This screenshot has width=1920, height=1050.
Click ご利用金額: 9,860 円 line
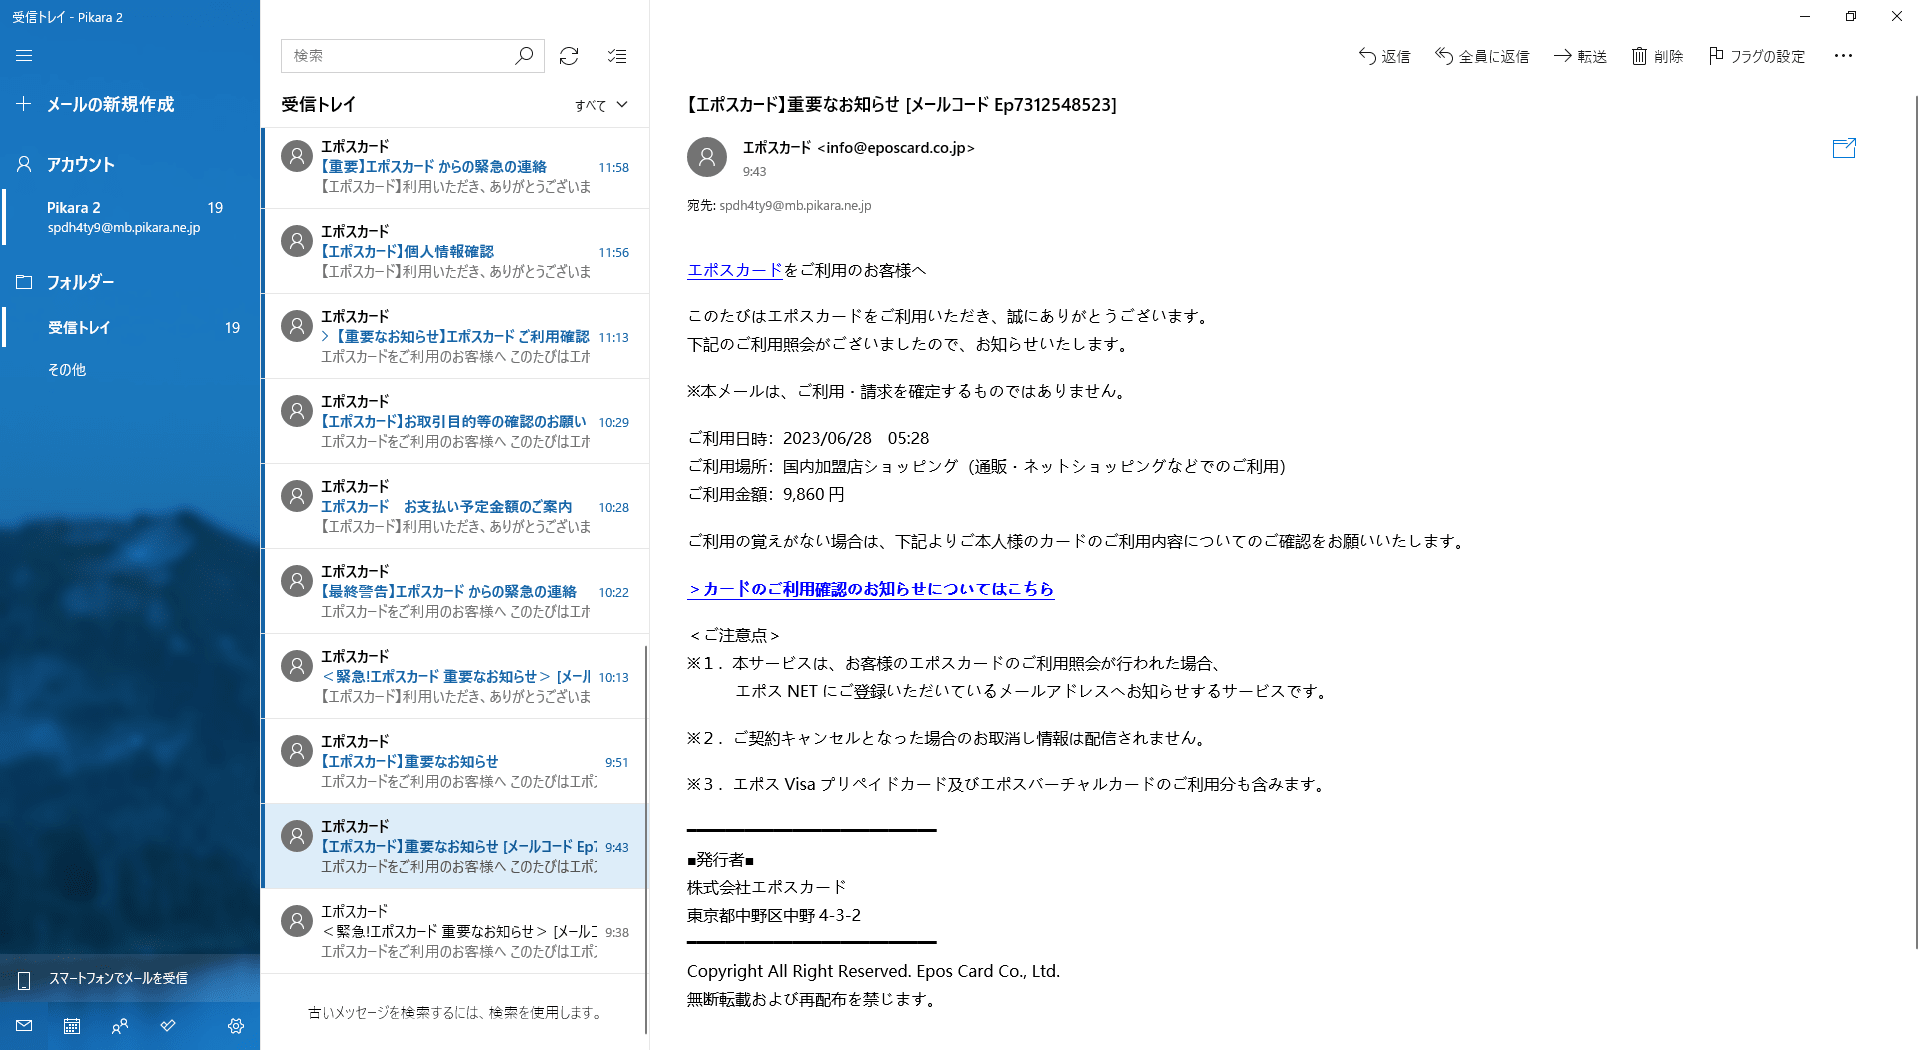(x=766, y=494)
